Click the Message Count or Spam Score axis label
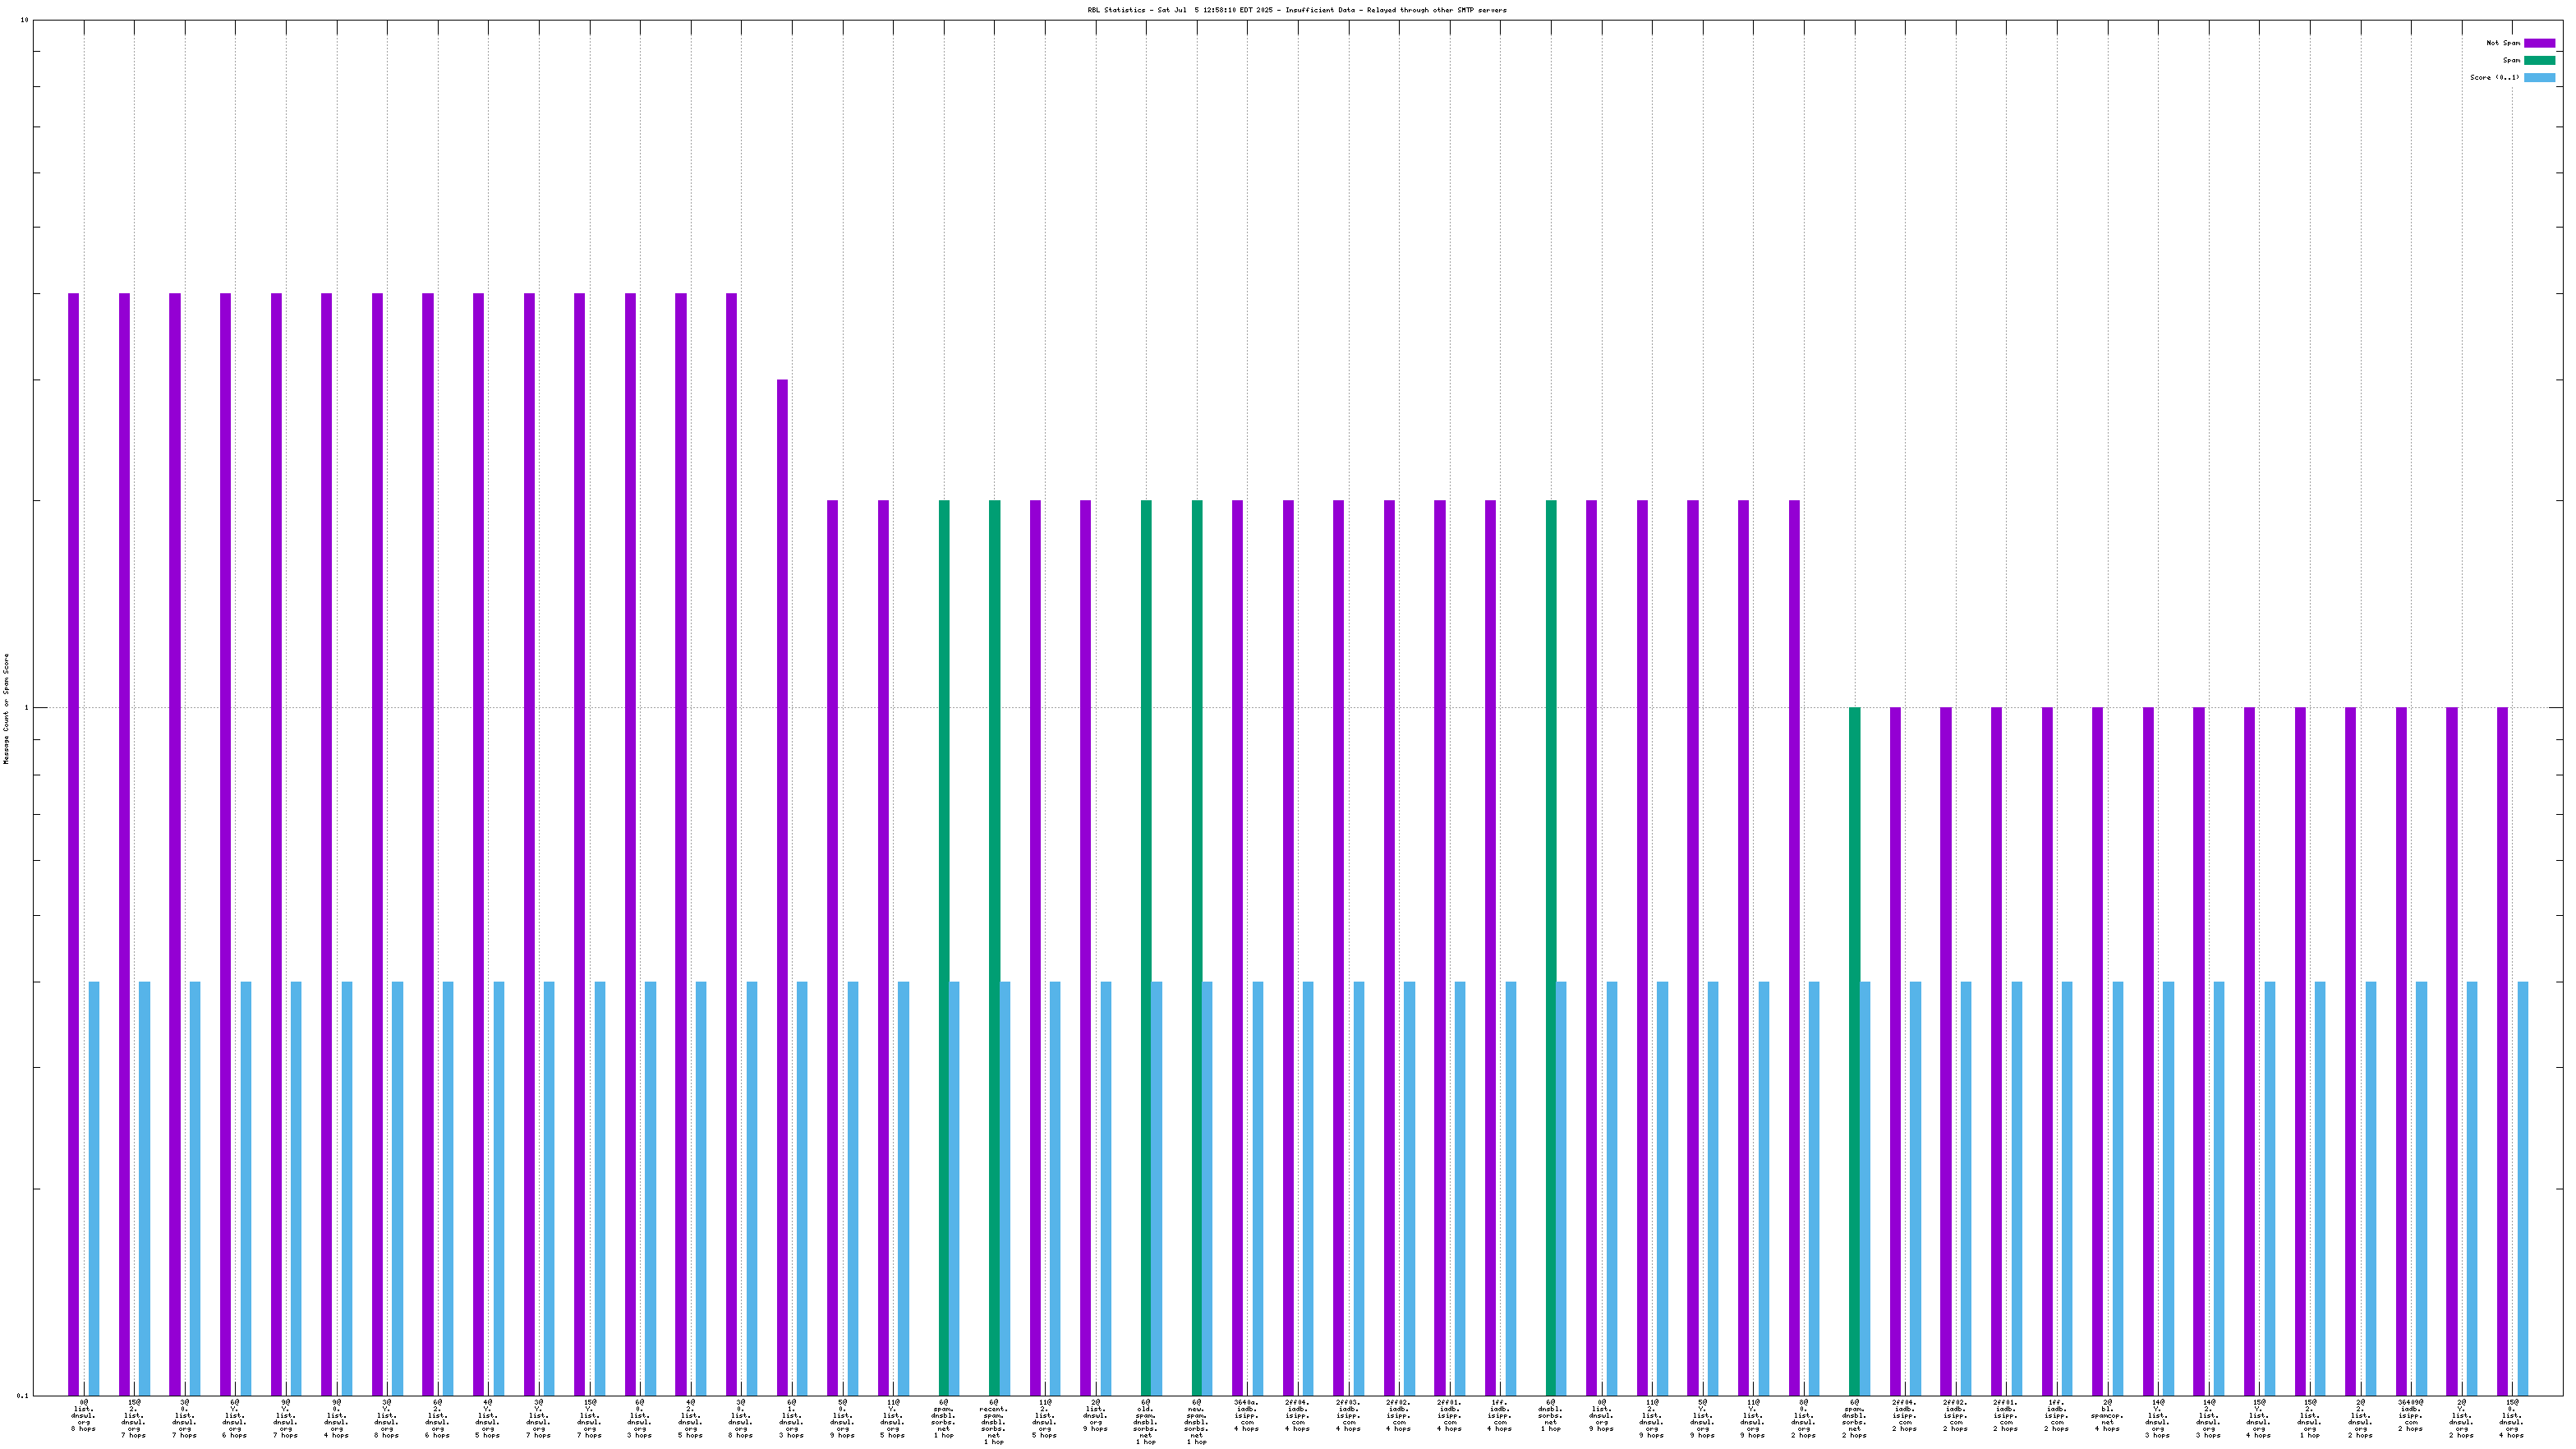2576x1449 pixels. pos(6,708)
